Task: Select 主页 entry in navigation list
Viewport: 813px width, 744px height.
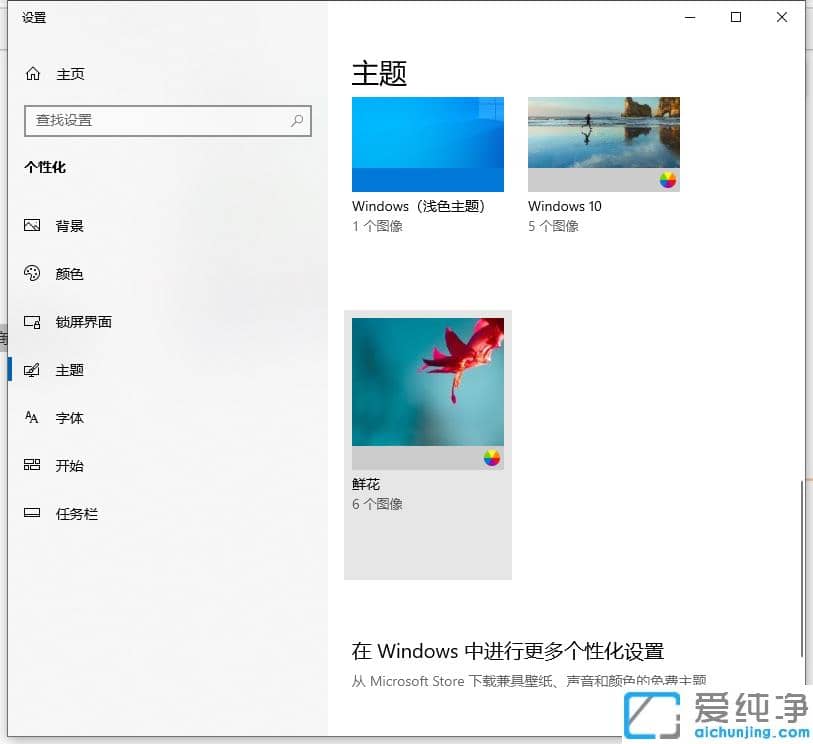Action: [67, 73]
